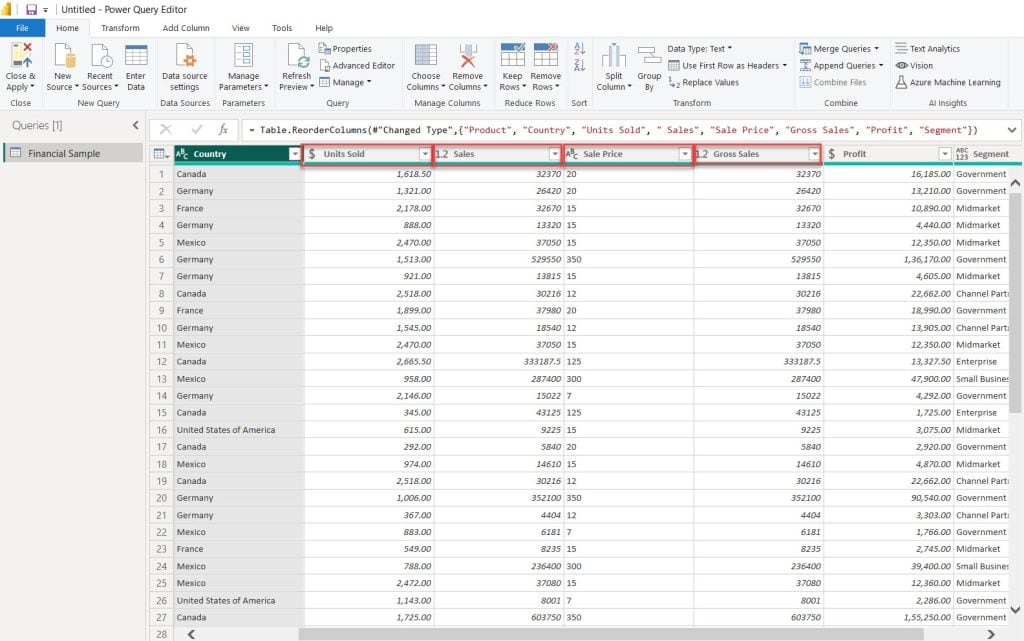Click the Vision AI insight
The height and width of the screenshot is (641, 1024).
[914, 66]
